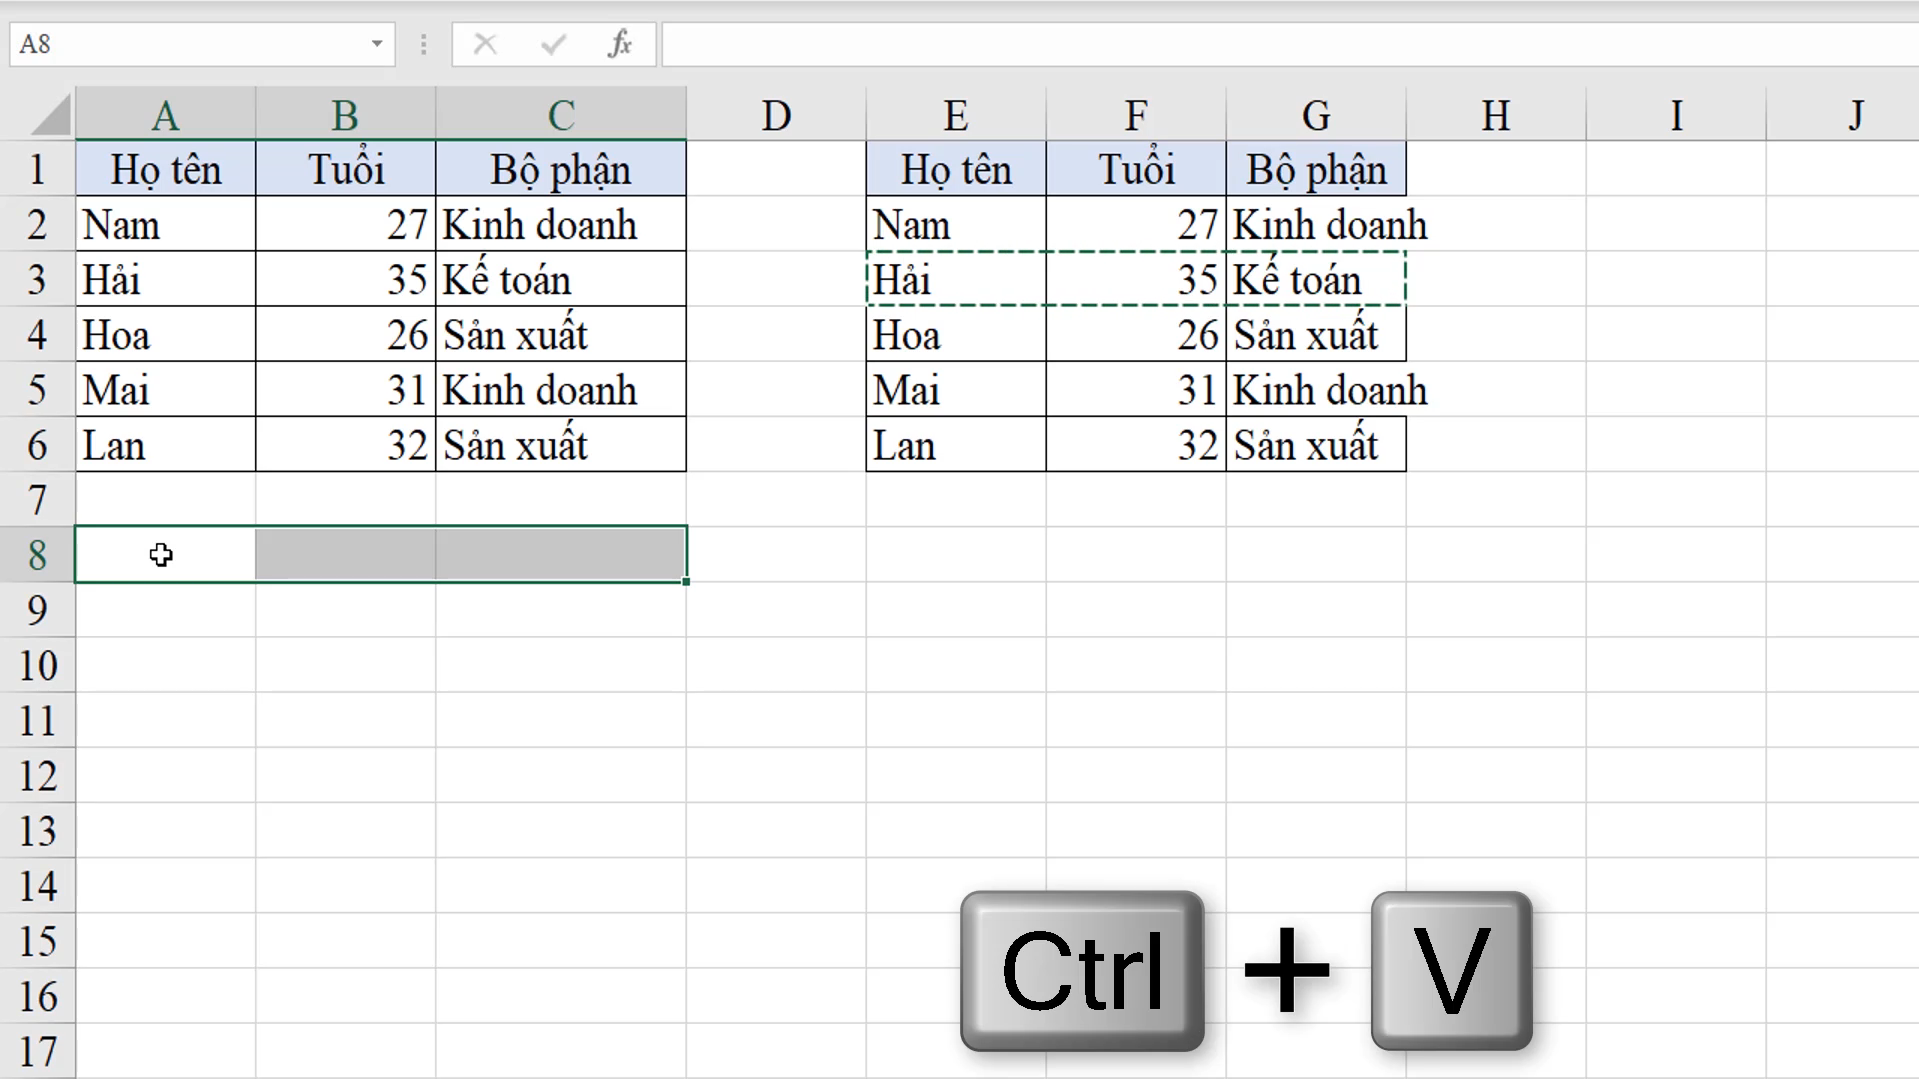This screenshot has width=1919, height=1079.
Task: Click the Insert Function (fx) icon
Action: [x=620, y=44]
